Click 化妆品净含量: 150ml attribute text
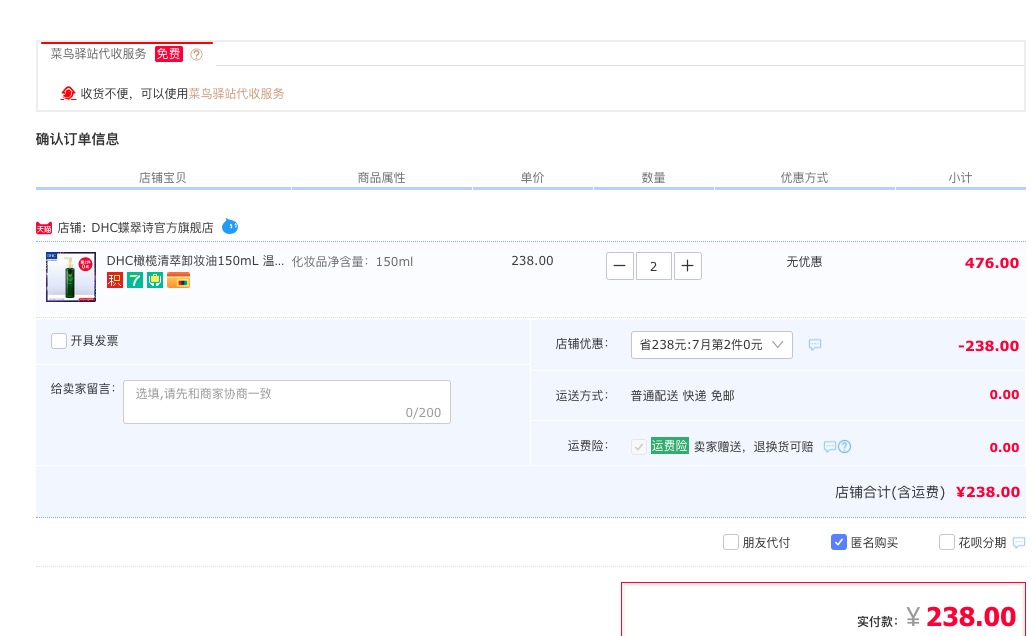1032x636 pixels. [352, 261]
